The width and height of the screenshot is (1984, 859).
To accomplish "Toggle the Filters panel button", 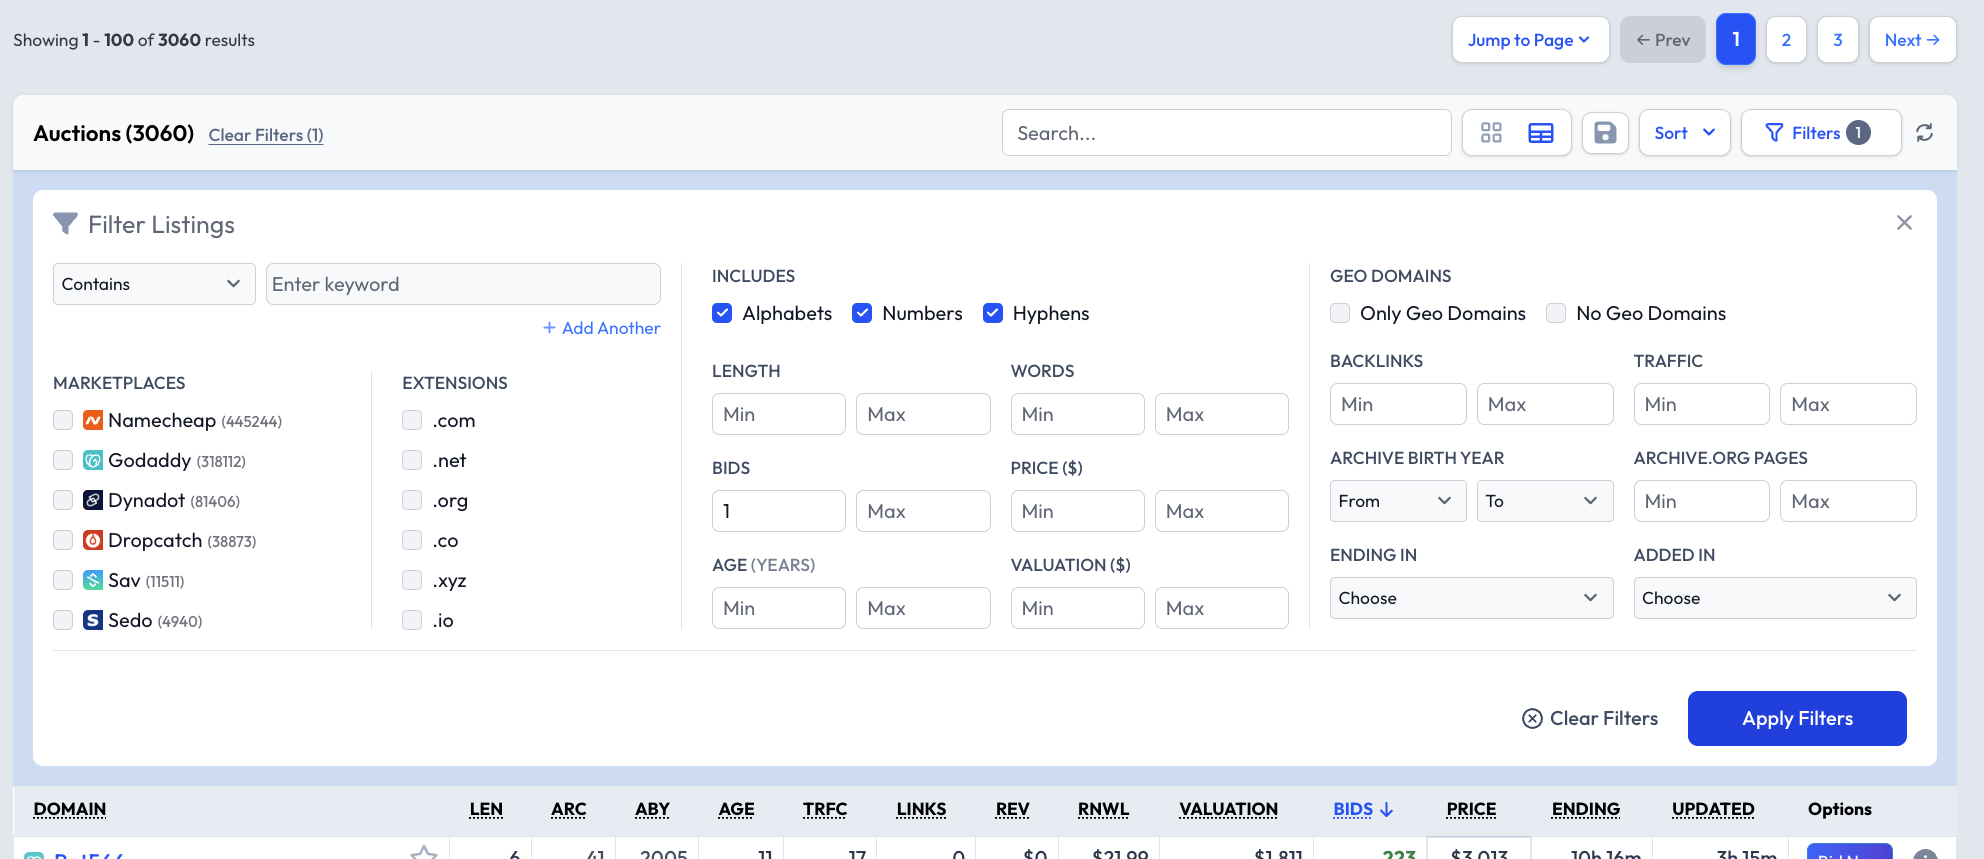I will (1821, 133).
